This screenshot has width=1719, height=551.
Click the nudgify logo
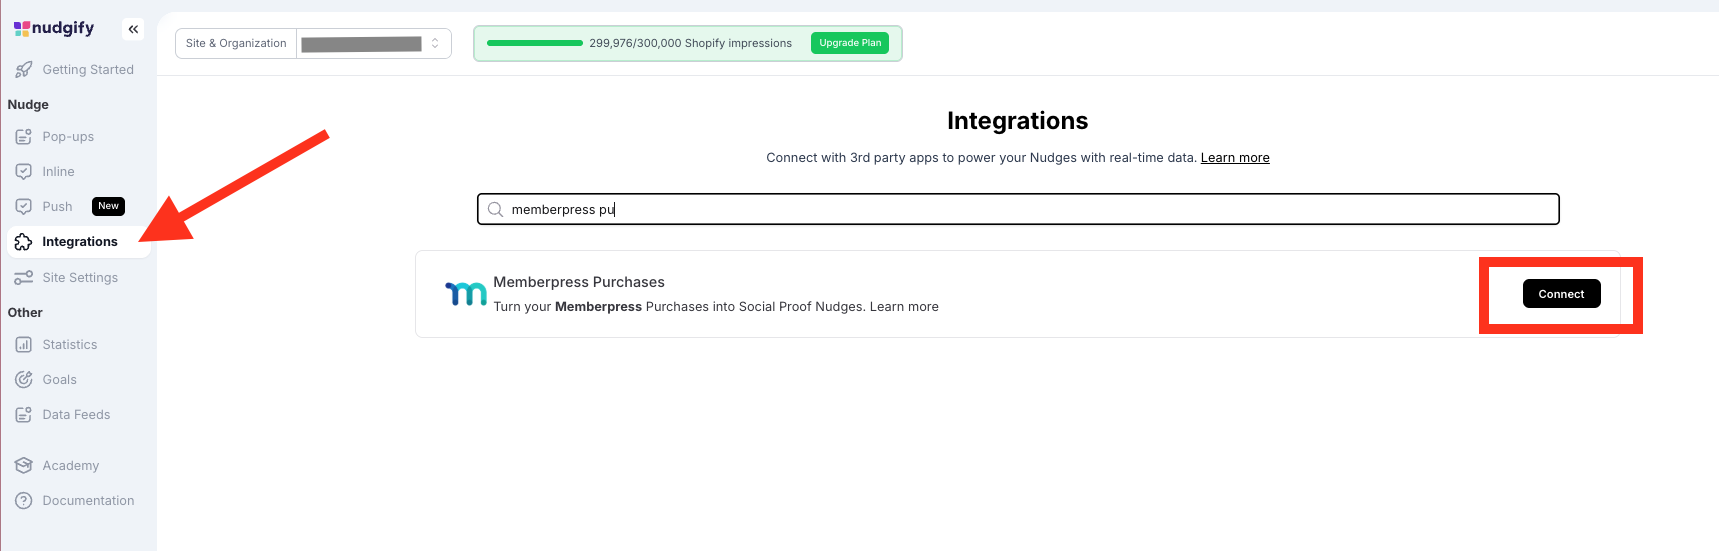[x=54, y=28]
